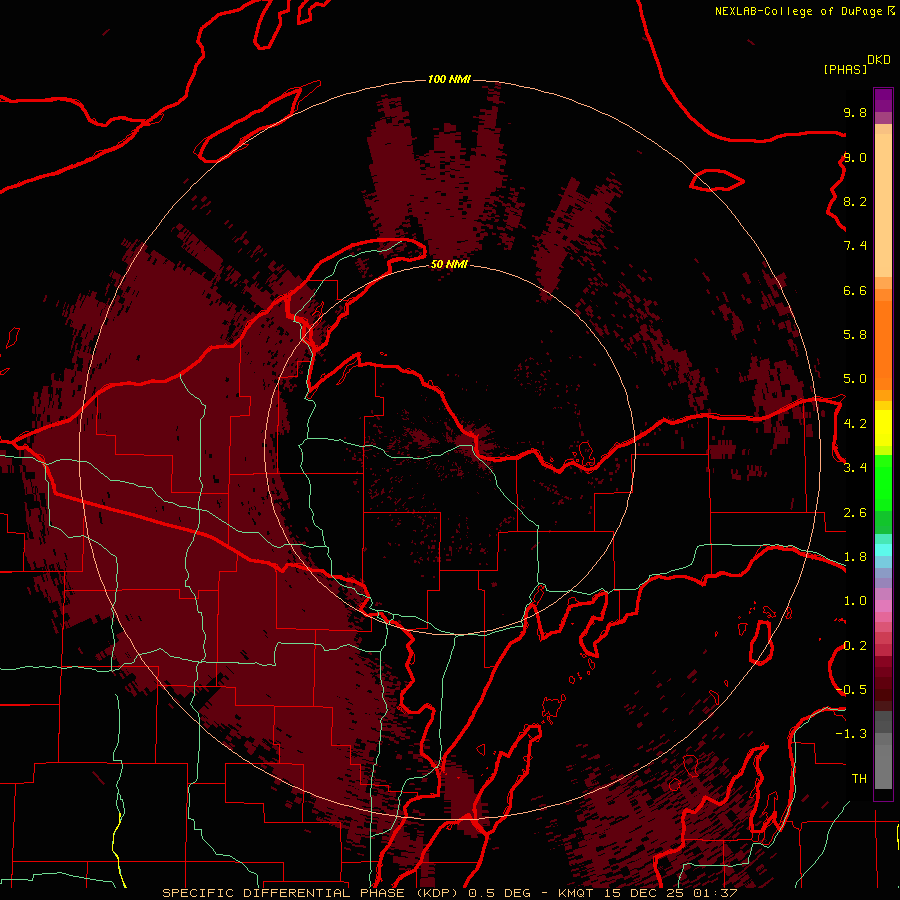This screenshot has width=900, height=900.
Task: Click the 1.0 value on the color scale
Action: click(855, 601)
